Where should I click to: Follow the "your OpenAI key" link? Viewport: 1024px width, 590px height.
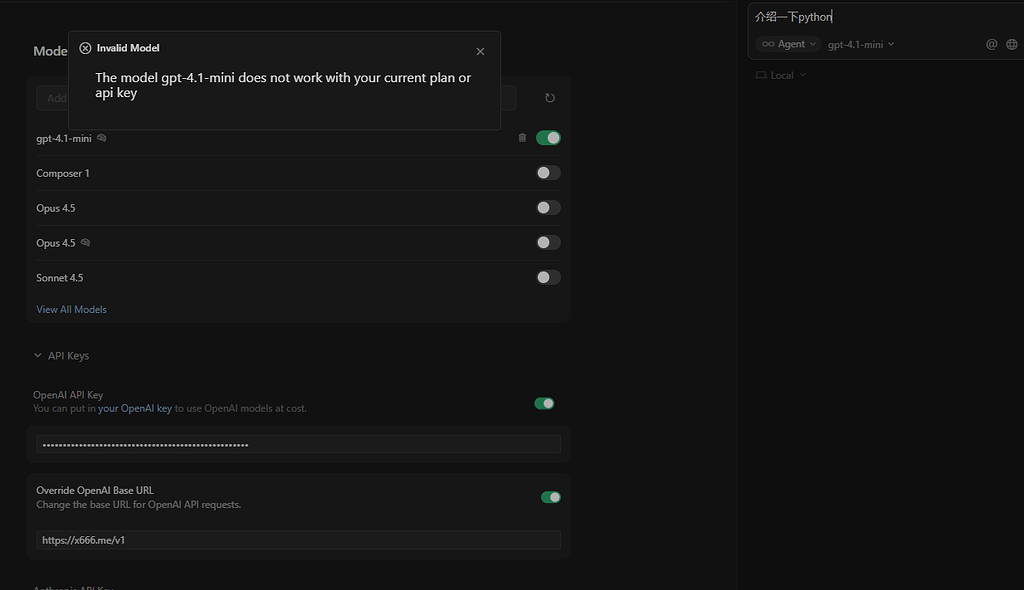135,408
